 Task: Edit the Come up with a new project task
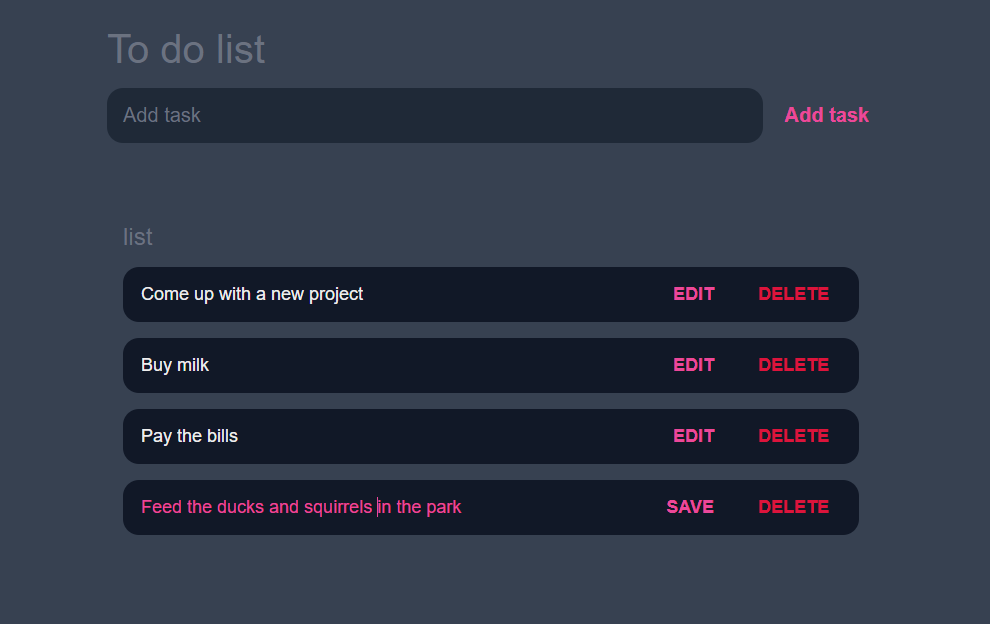694,294
